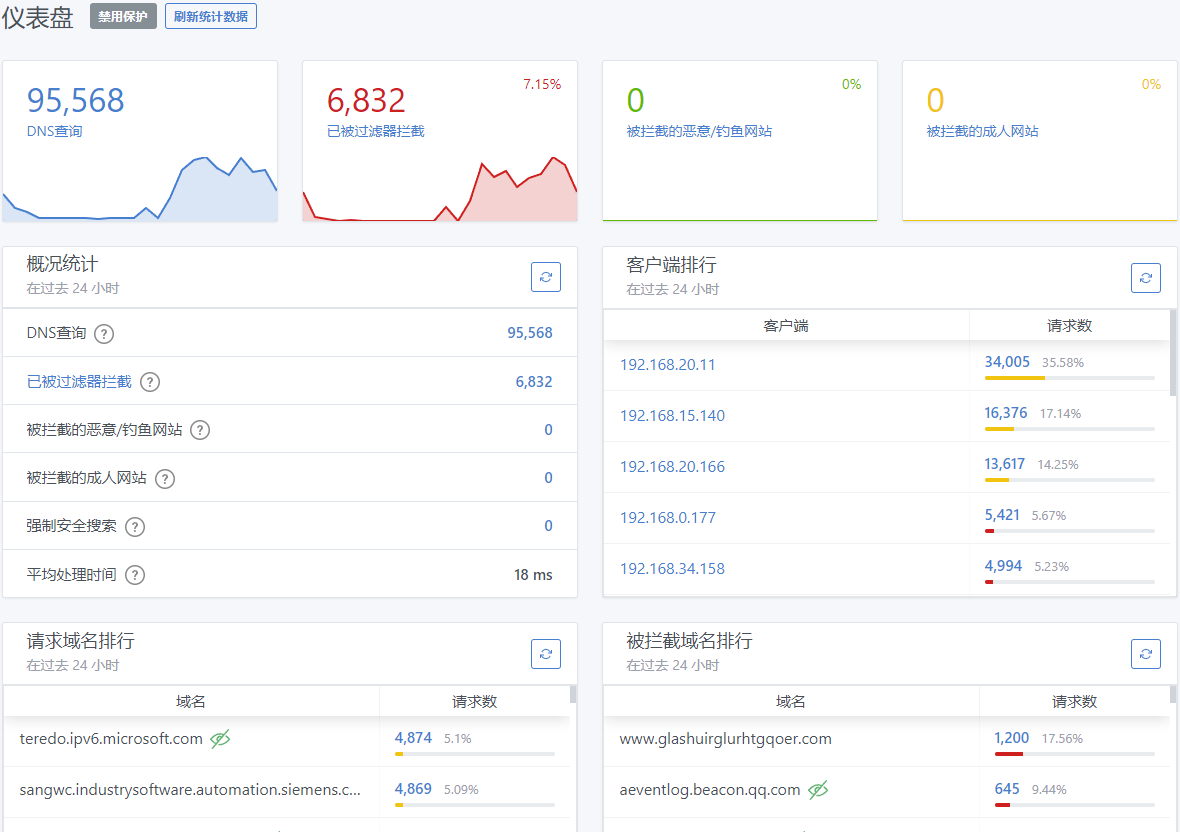Screen dimensions: 1180x832
Task: Toggle eye icon for teredo.ipv6.microsoft.com
Action: click(220, 739)
